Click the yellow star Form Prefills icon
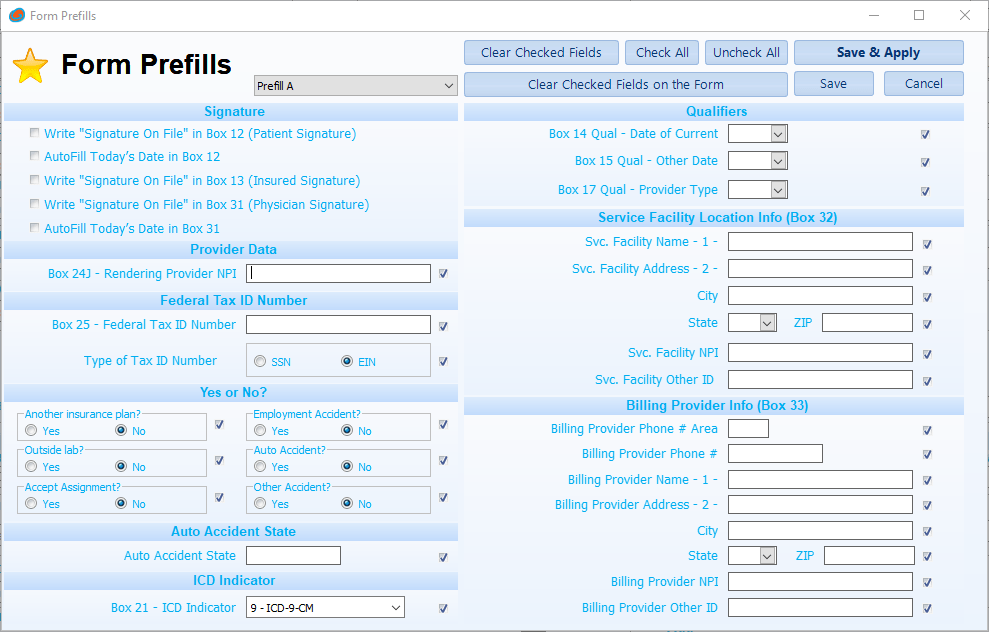 pos(30,65)
